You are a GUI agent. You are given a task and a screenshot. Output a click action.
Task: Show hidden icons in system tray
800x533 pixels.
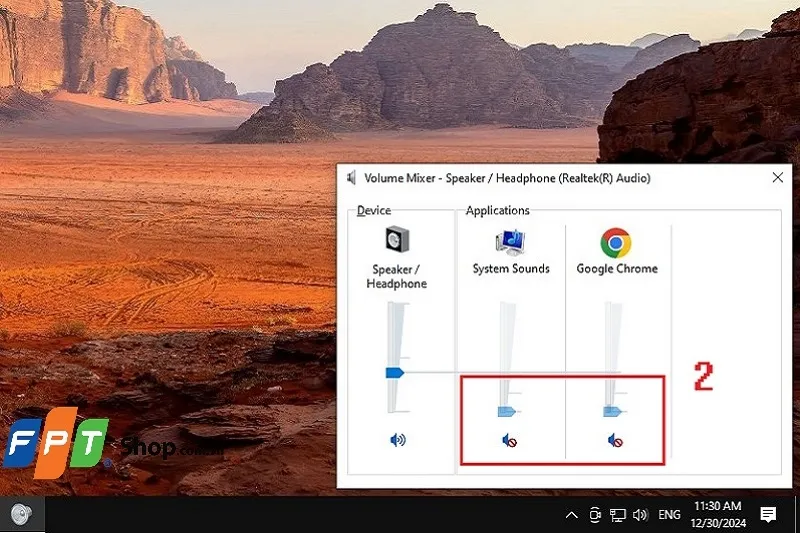pos(571,515)
